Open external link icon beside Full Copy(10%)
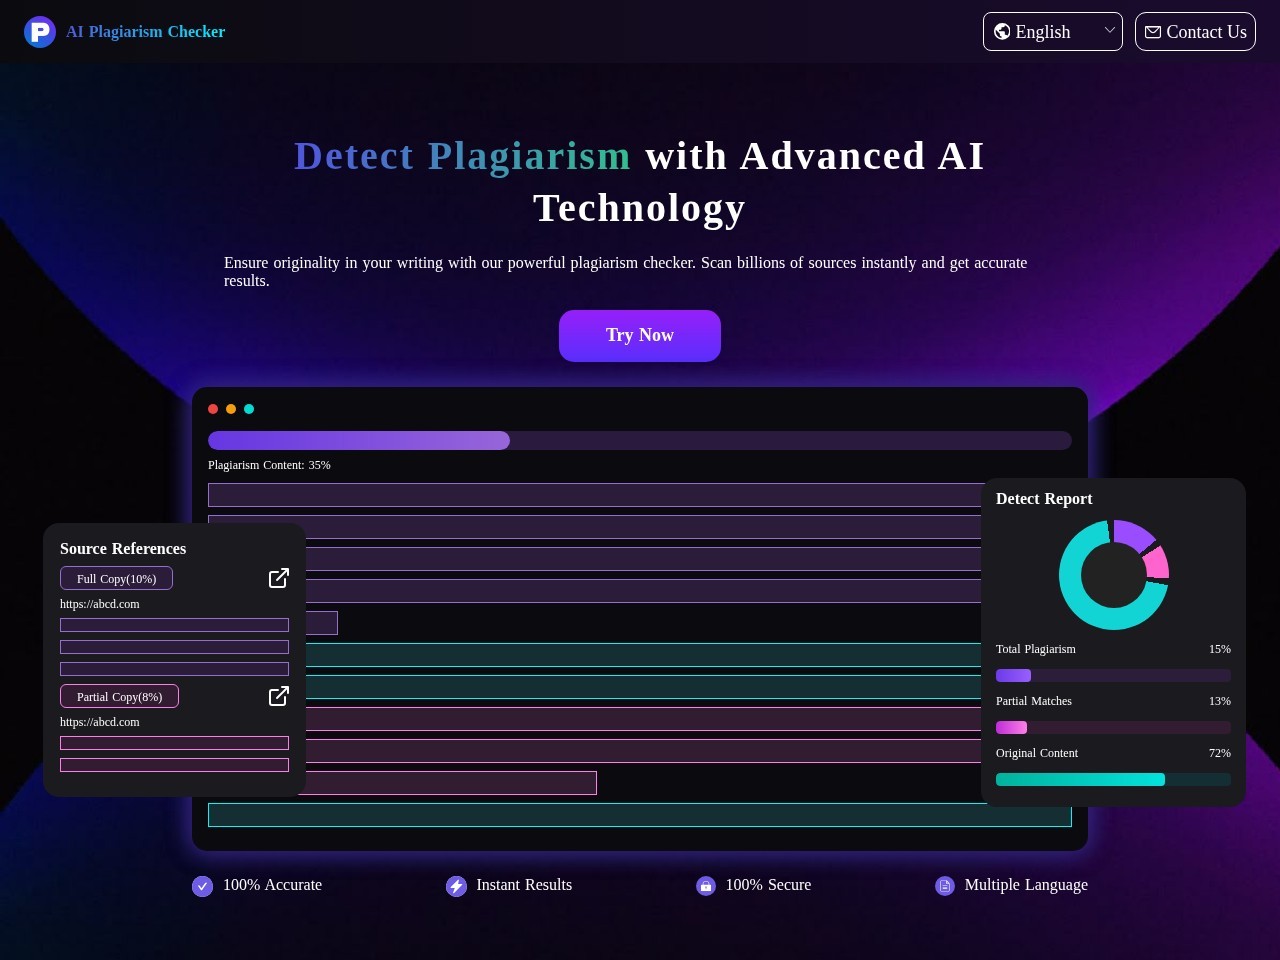 click(279, 578)
